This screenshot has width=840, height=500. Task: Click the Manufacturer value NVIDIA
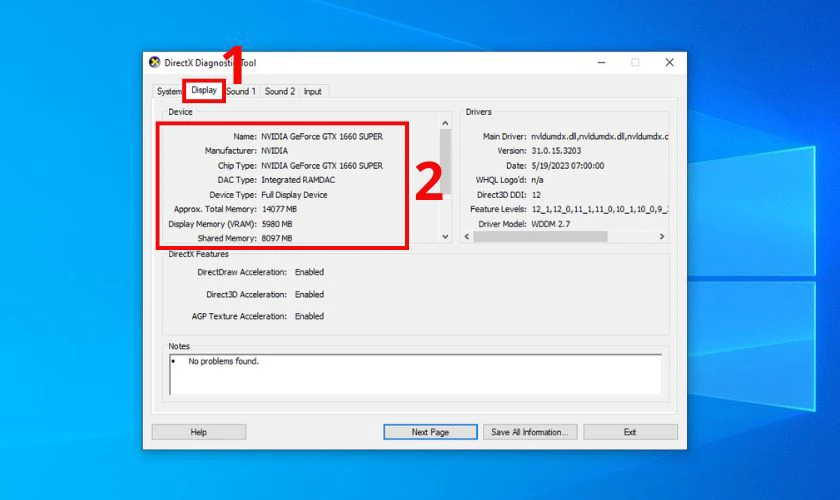pos(274,151)
